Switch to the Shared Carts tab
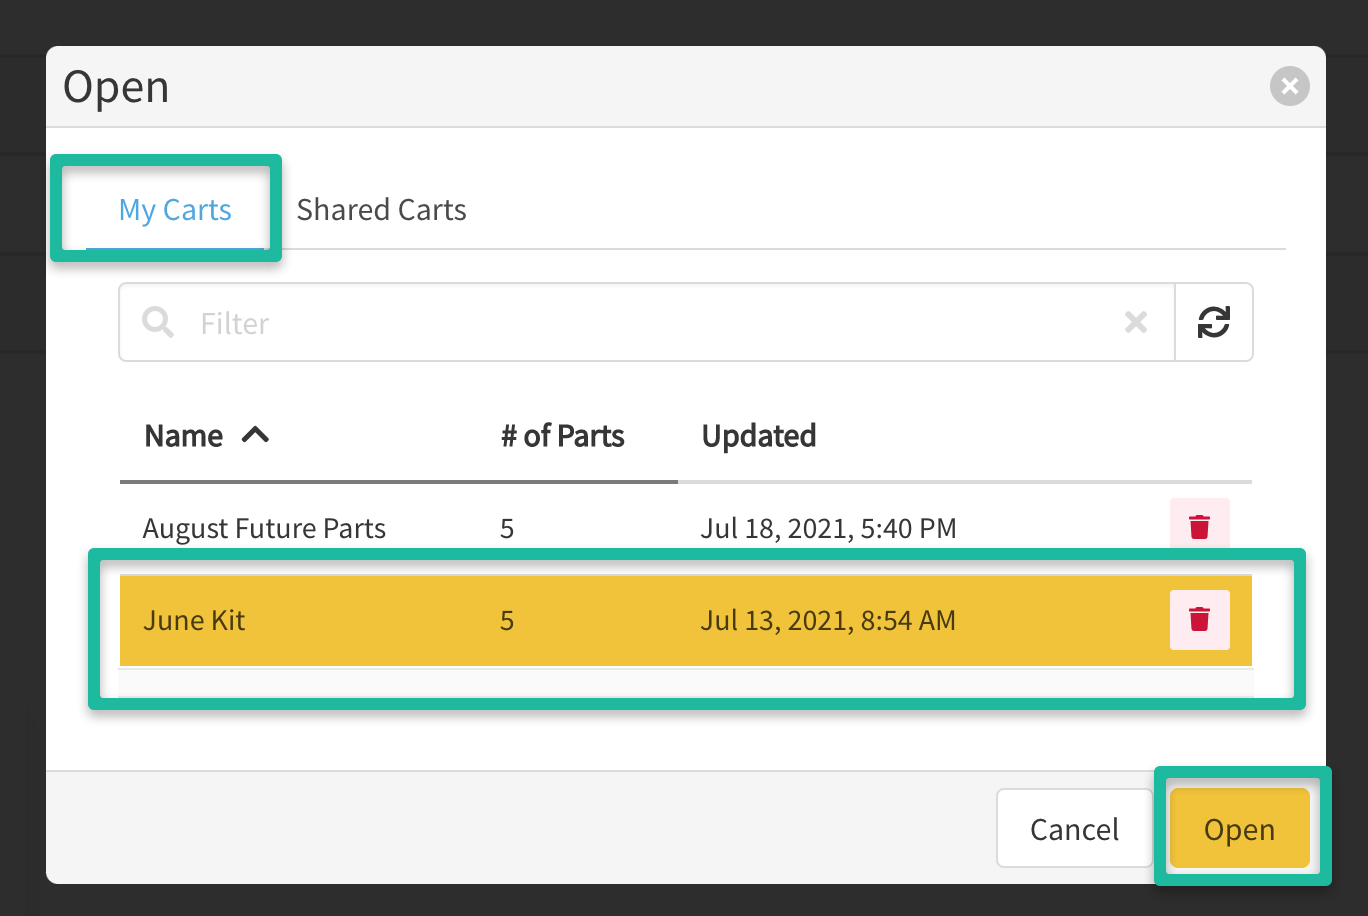This screenshot has height=916, width=1368. tap(381, 210)
